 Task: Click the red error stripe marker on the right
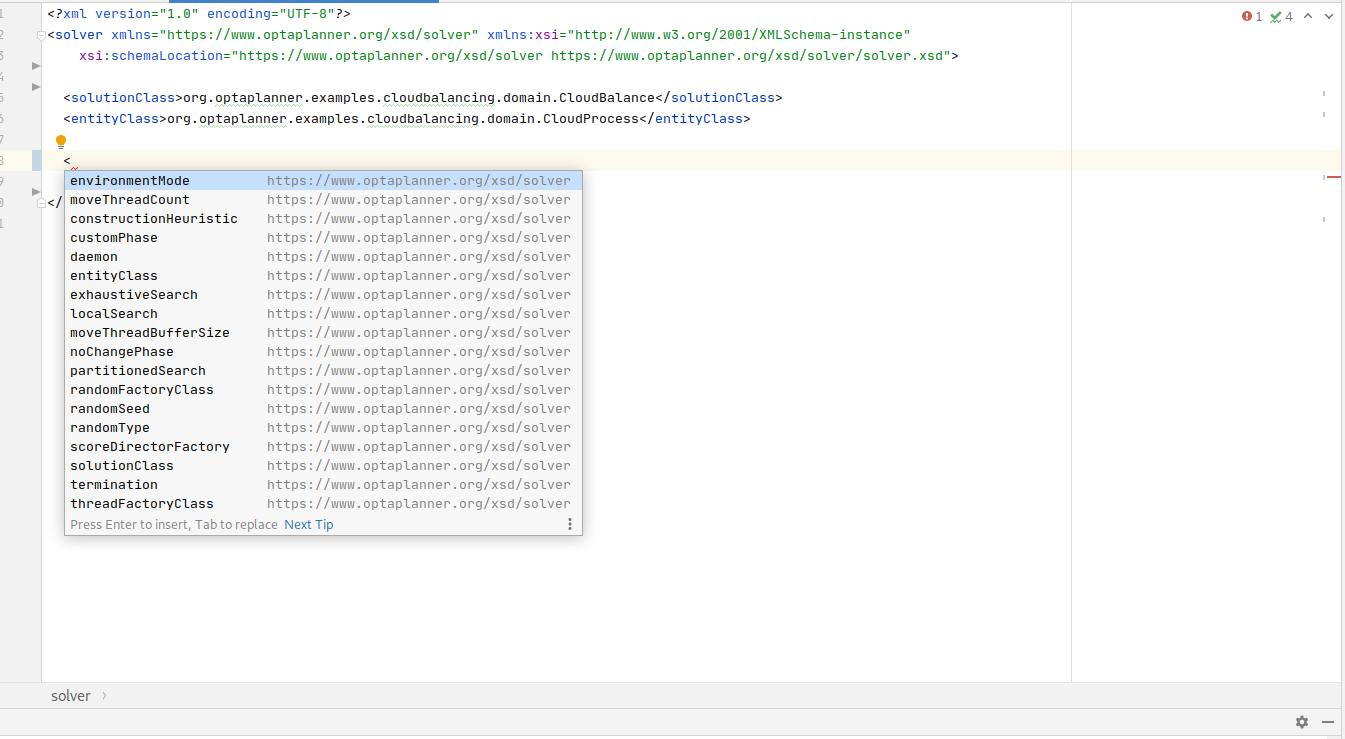(x=1334, y=176)
